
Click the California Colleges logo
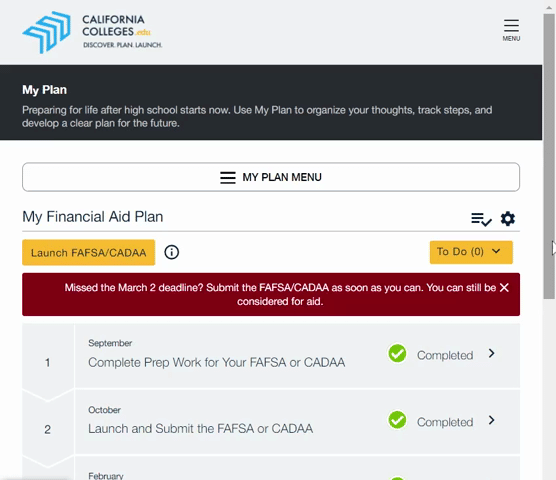click(x=92, y=32)
